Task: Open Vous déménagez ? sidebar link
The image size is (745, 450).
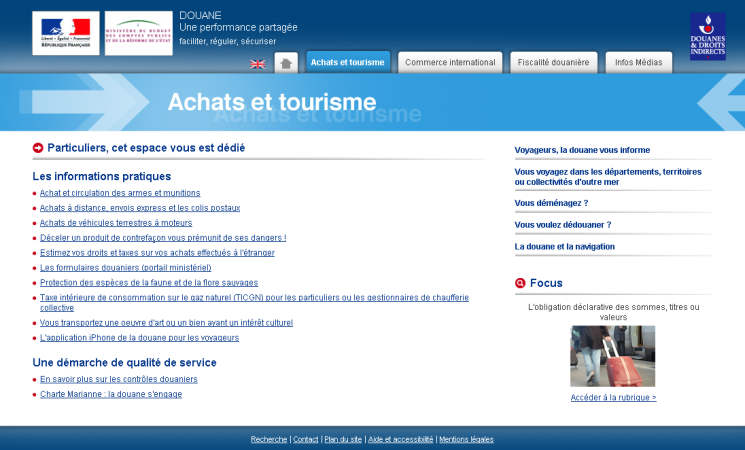Action: [x=551, y=203]
